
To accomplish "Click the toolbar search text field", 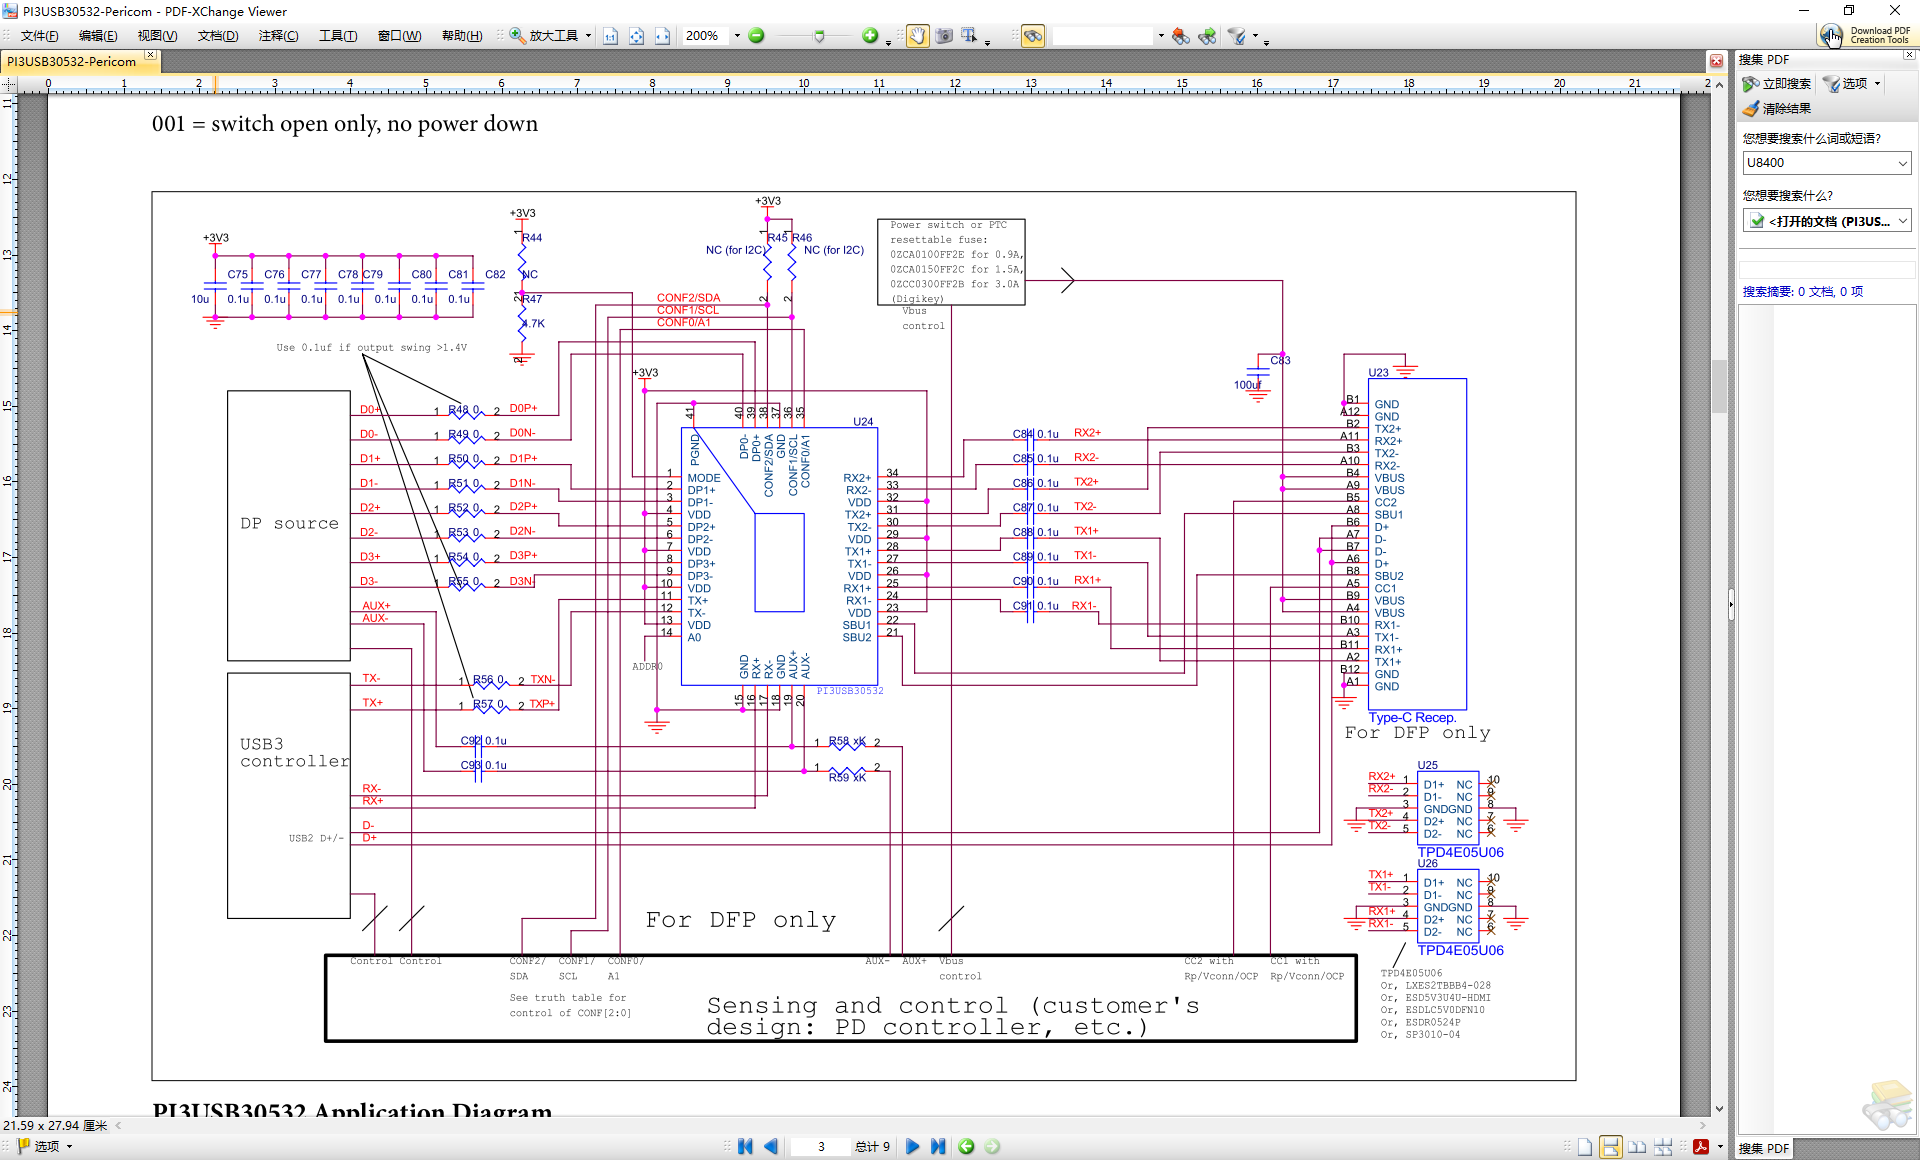I will [1103, 36].
